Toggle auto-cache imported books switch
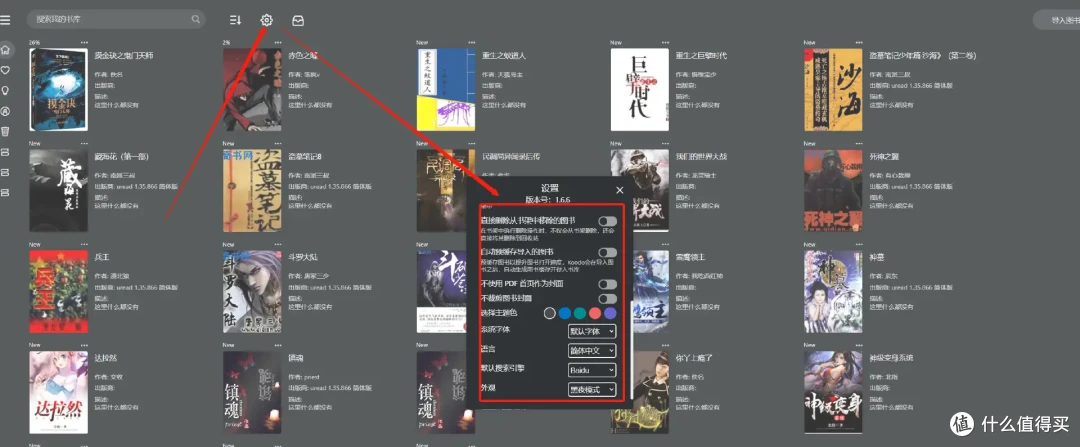This screenshot has width=1080, height=447. point(608,253)
